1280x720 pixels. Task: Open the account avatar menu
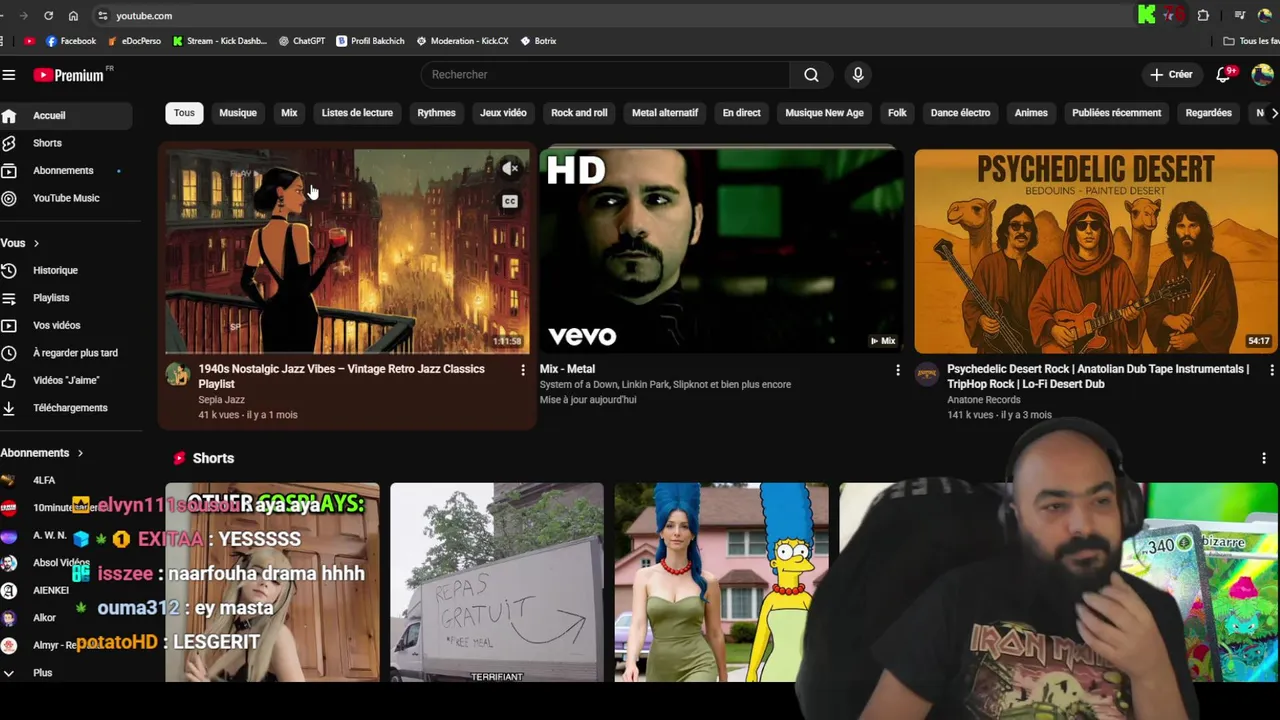click(x=1262, y=75)
